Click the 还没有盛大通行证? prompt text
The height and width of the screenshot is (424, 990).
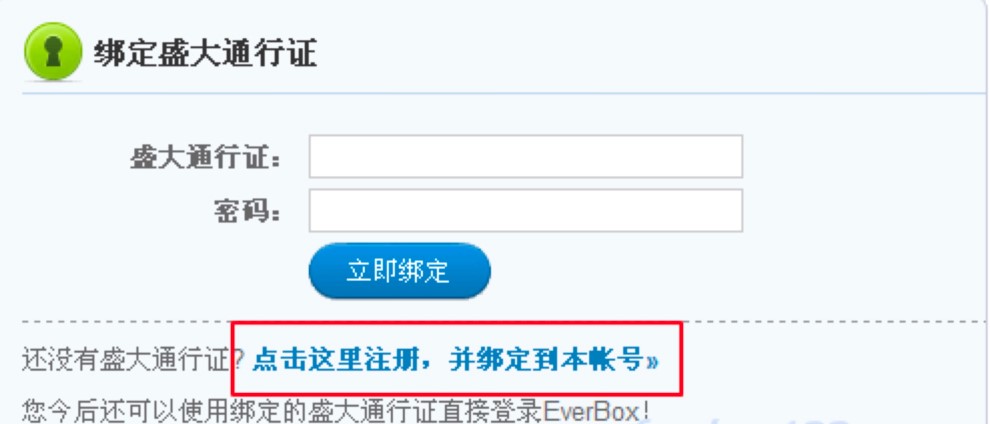pyautogui.click(x=133, y=361)
